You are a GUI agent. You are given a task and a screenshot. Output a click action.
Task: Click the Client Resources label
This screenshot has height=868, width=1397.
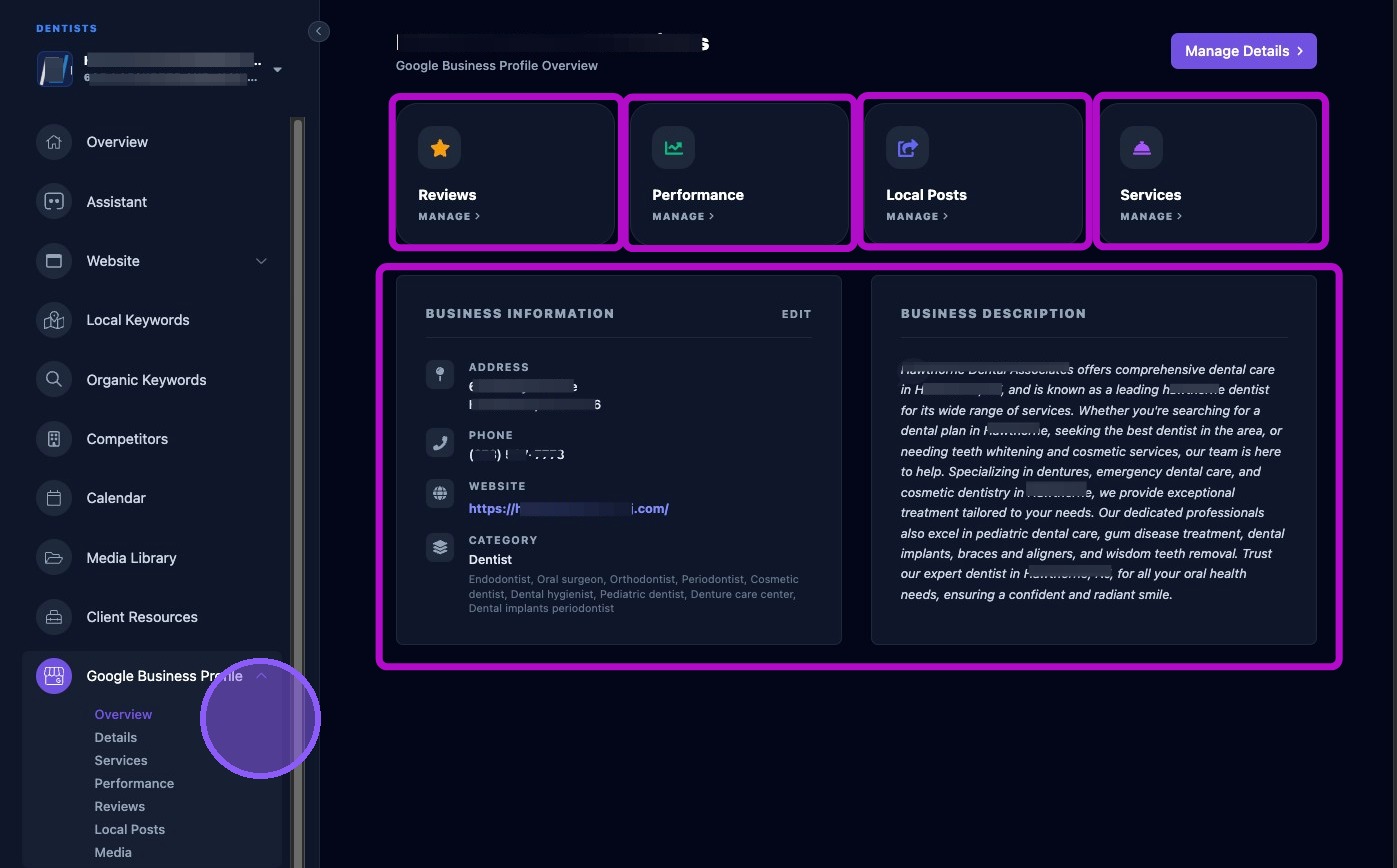click(x=142, y=617)
